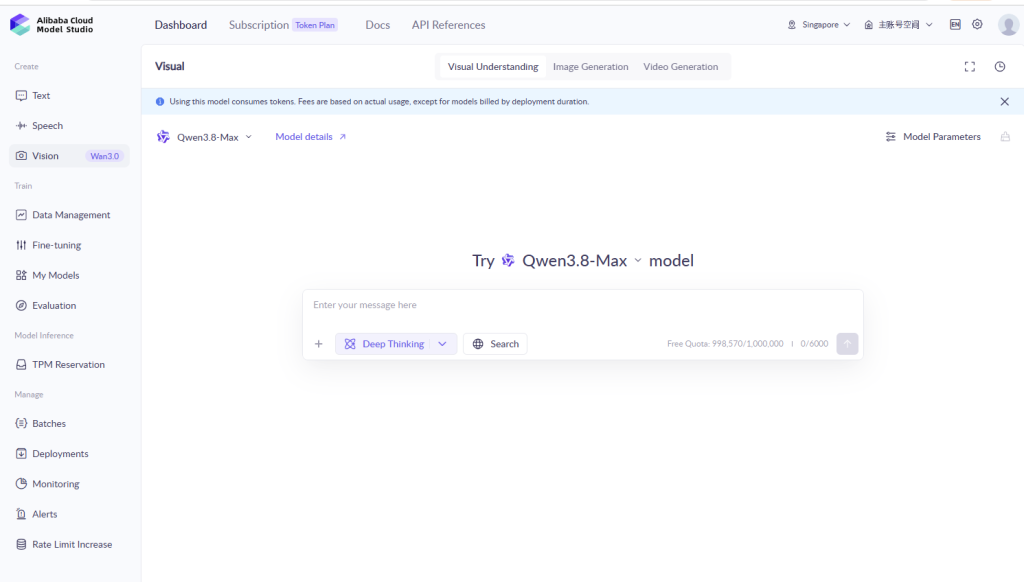The image size is (1024, 582).
Task: Dismiss the token usage notice banner
Action: [x=1004, y=101]
